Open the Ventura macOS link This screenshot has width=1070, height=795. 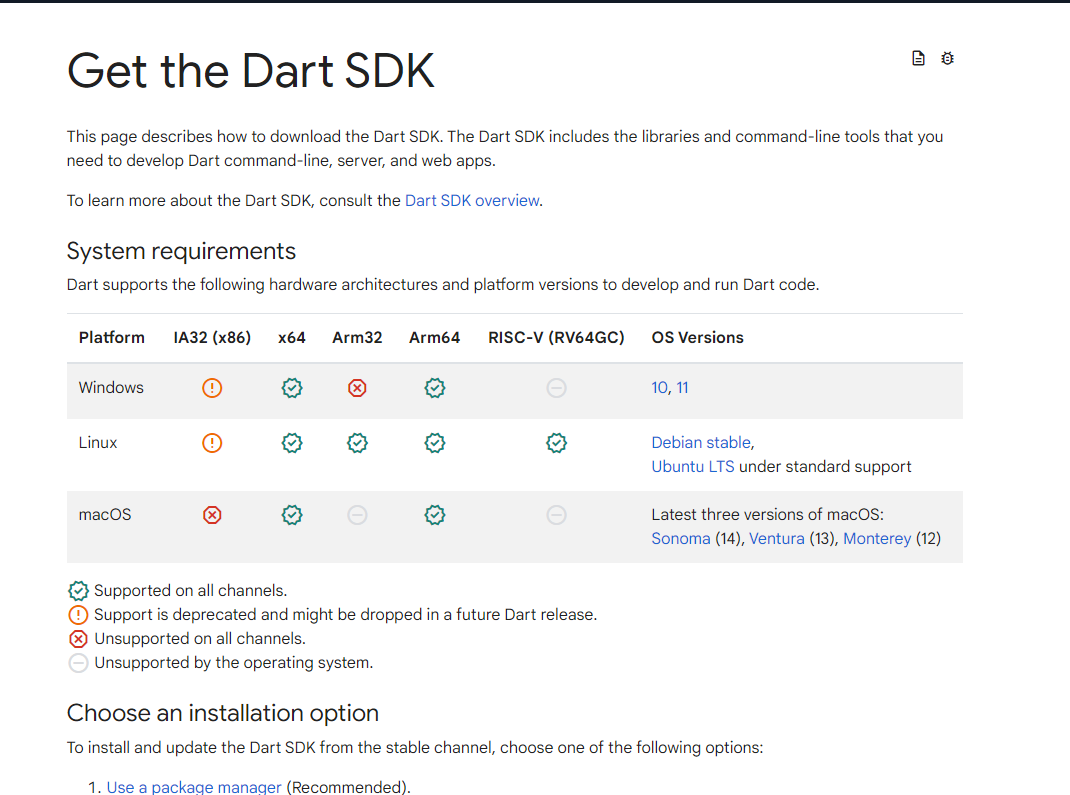[x=777, y=538]
